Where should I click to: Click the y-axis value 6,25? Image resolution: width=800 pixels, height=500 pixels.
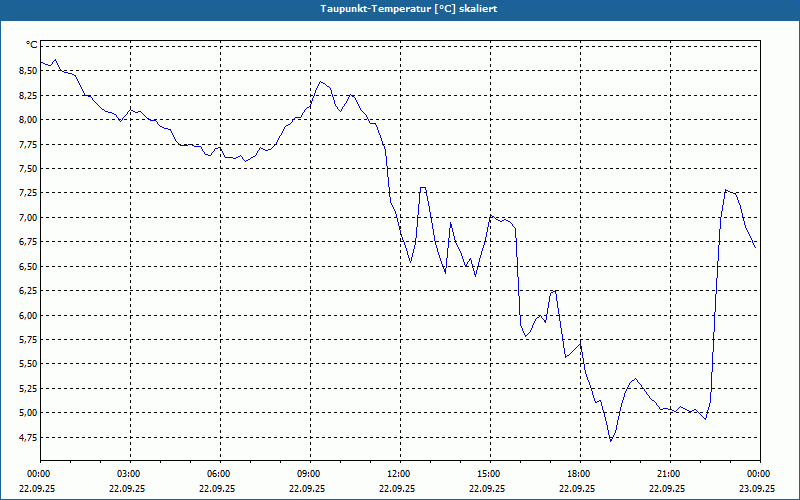[x=28, y=291]
